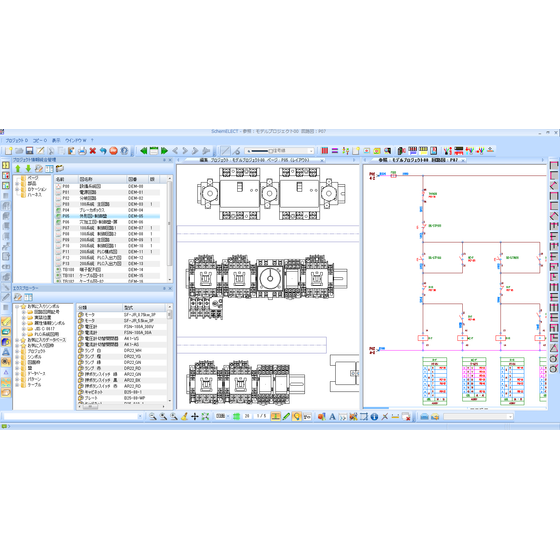The width and height of the screenshot is (560, 560).
Task: Expand the 部品 node in project tree
Action: [x=17, y=184]
